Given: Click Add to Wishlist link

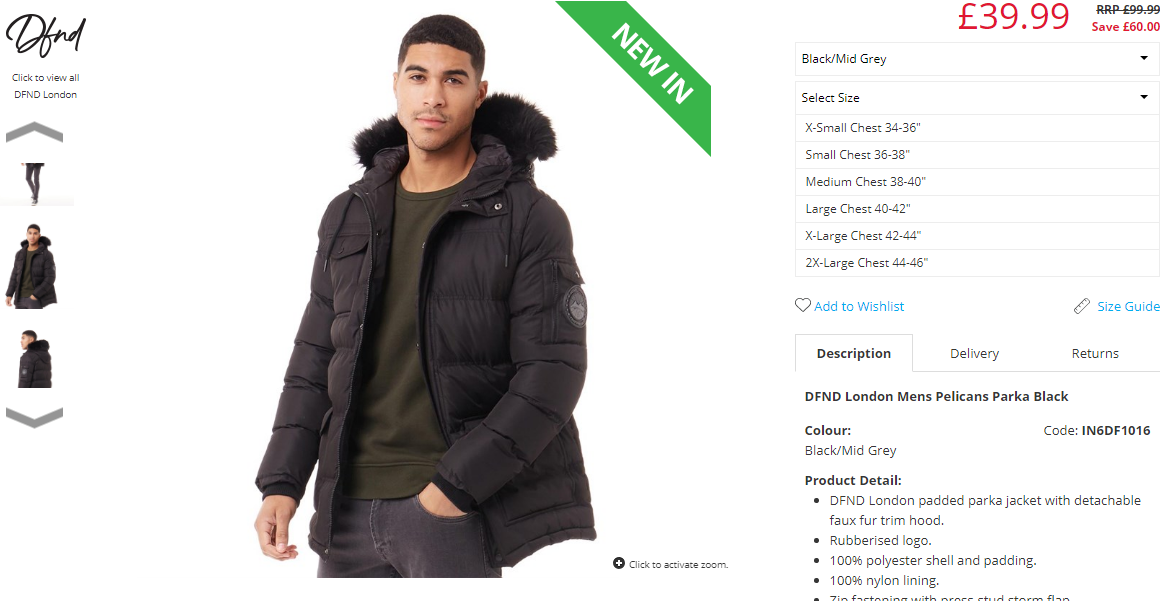Looking at the screenshot, I should pyautogui.click(x=859, y=306).
